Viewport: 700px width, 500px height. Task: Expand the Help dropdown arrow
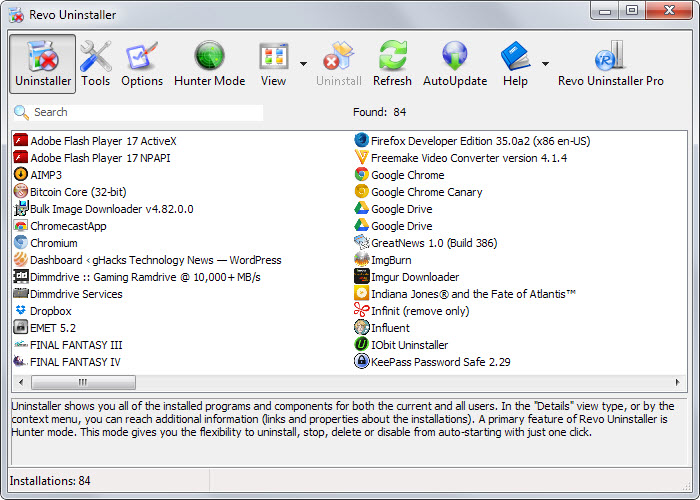546,64
